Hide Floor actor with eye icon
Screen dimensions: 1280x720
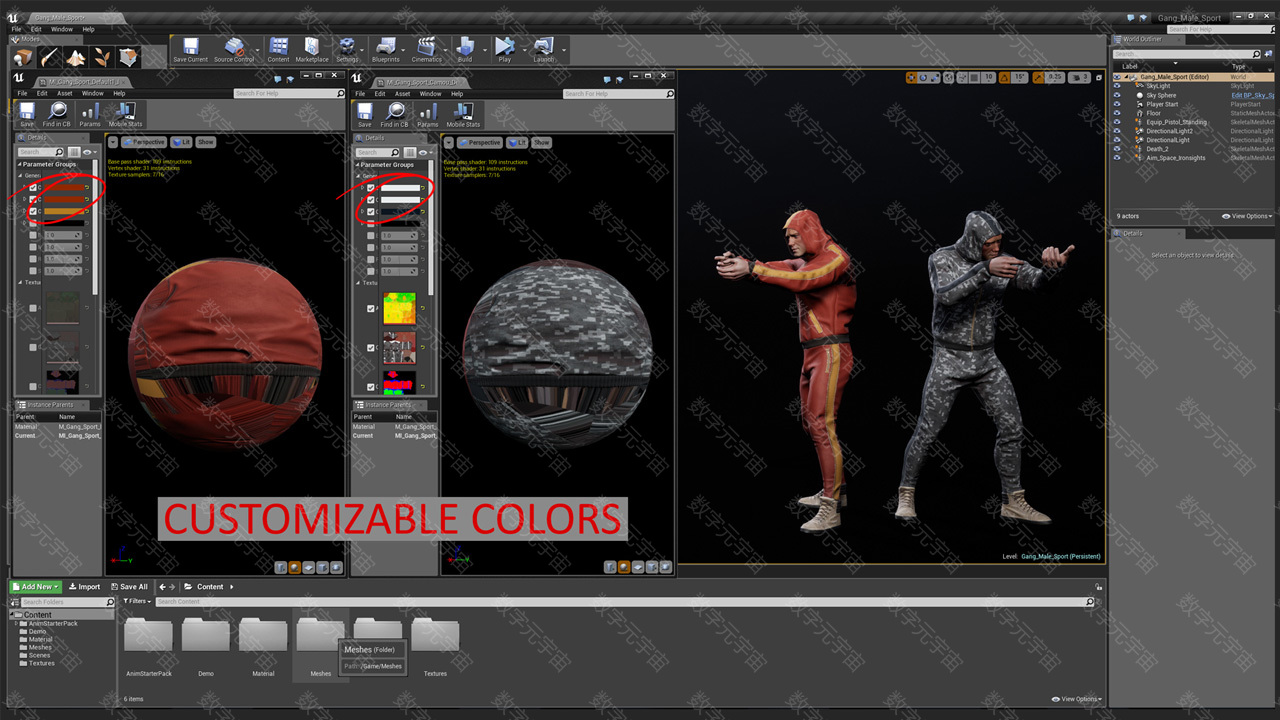point(1117,113)
